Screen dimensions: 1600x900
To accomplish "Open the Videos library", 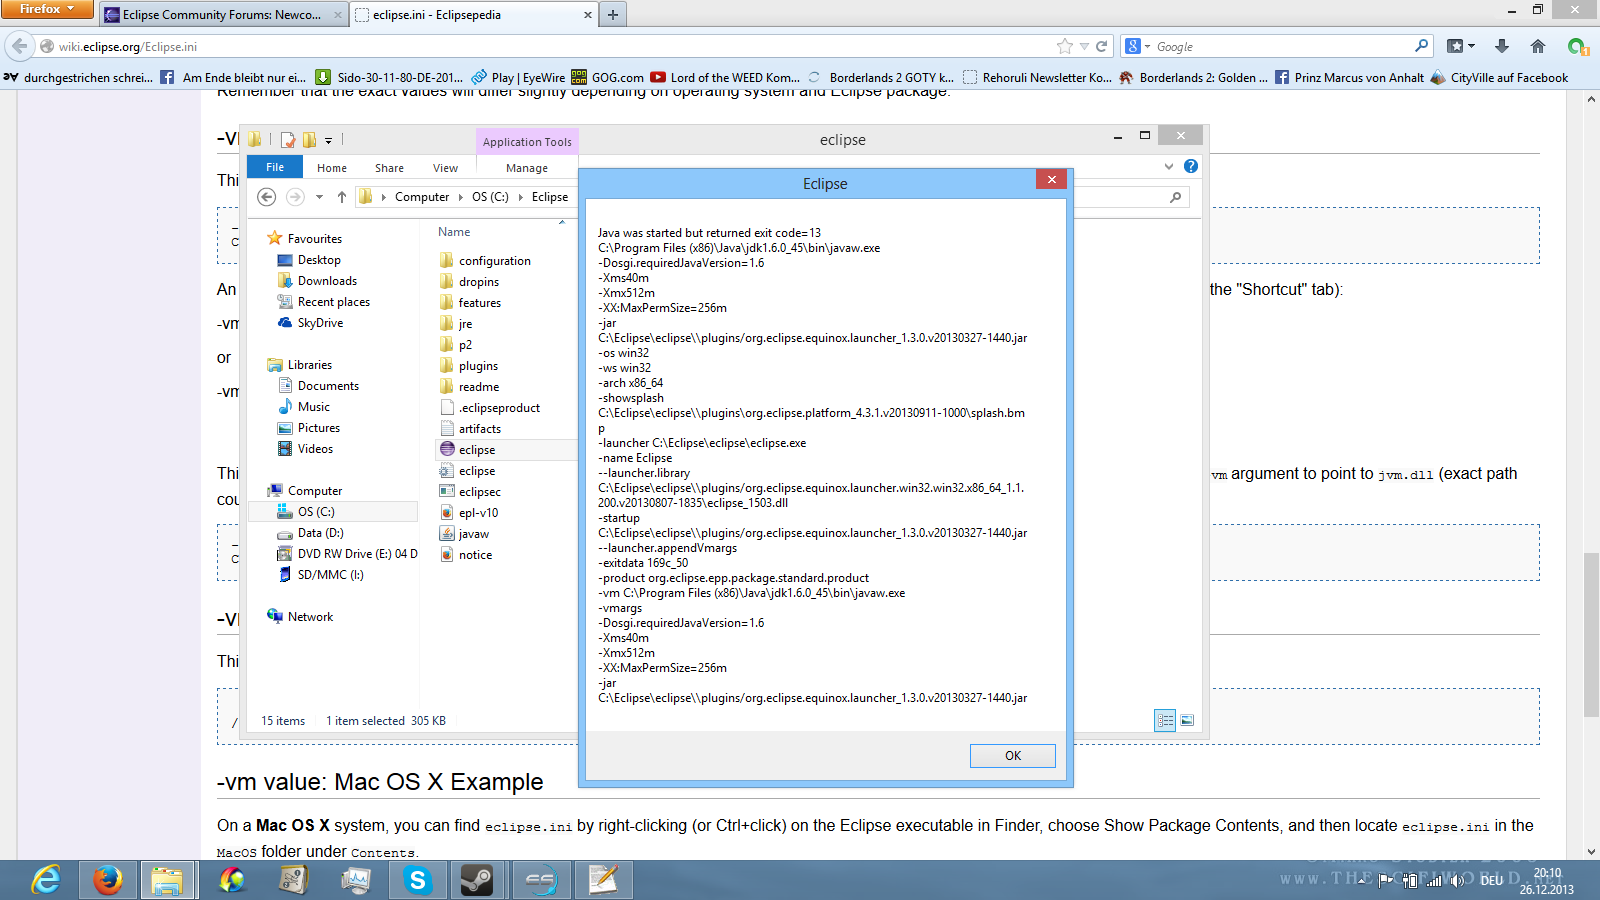I will click(305, 449).
